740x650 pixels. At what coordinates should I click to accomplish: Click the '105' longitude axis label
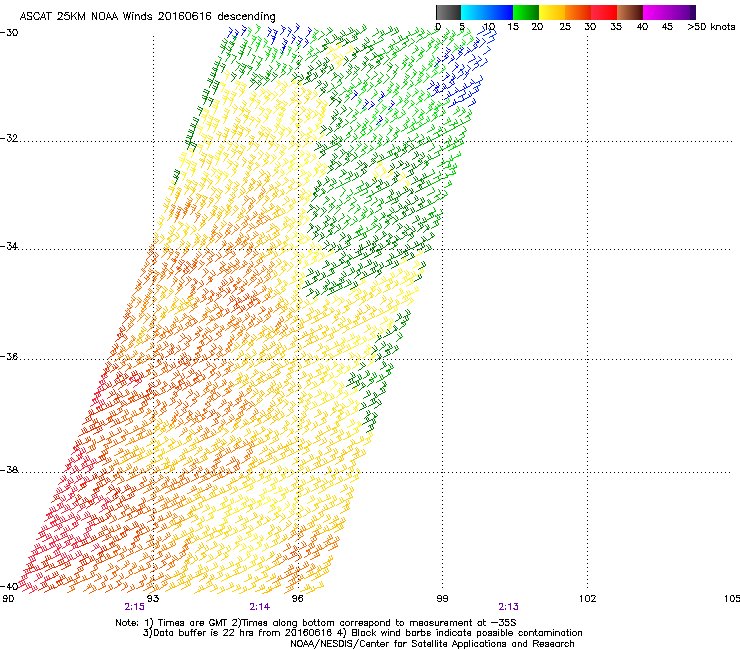point(732,599)
